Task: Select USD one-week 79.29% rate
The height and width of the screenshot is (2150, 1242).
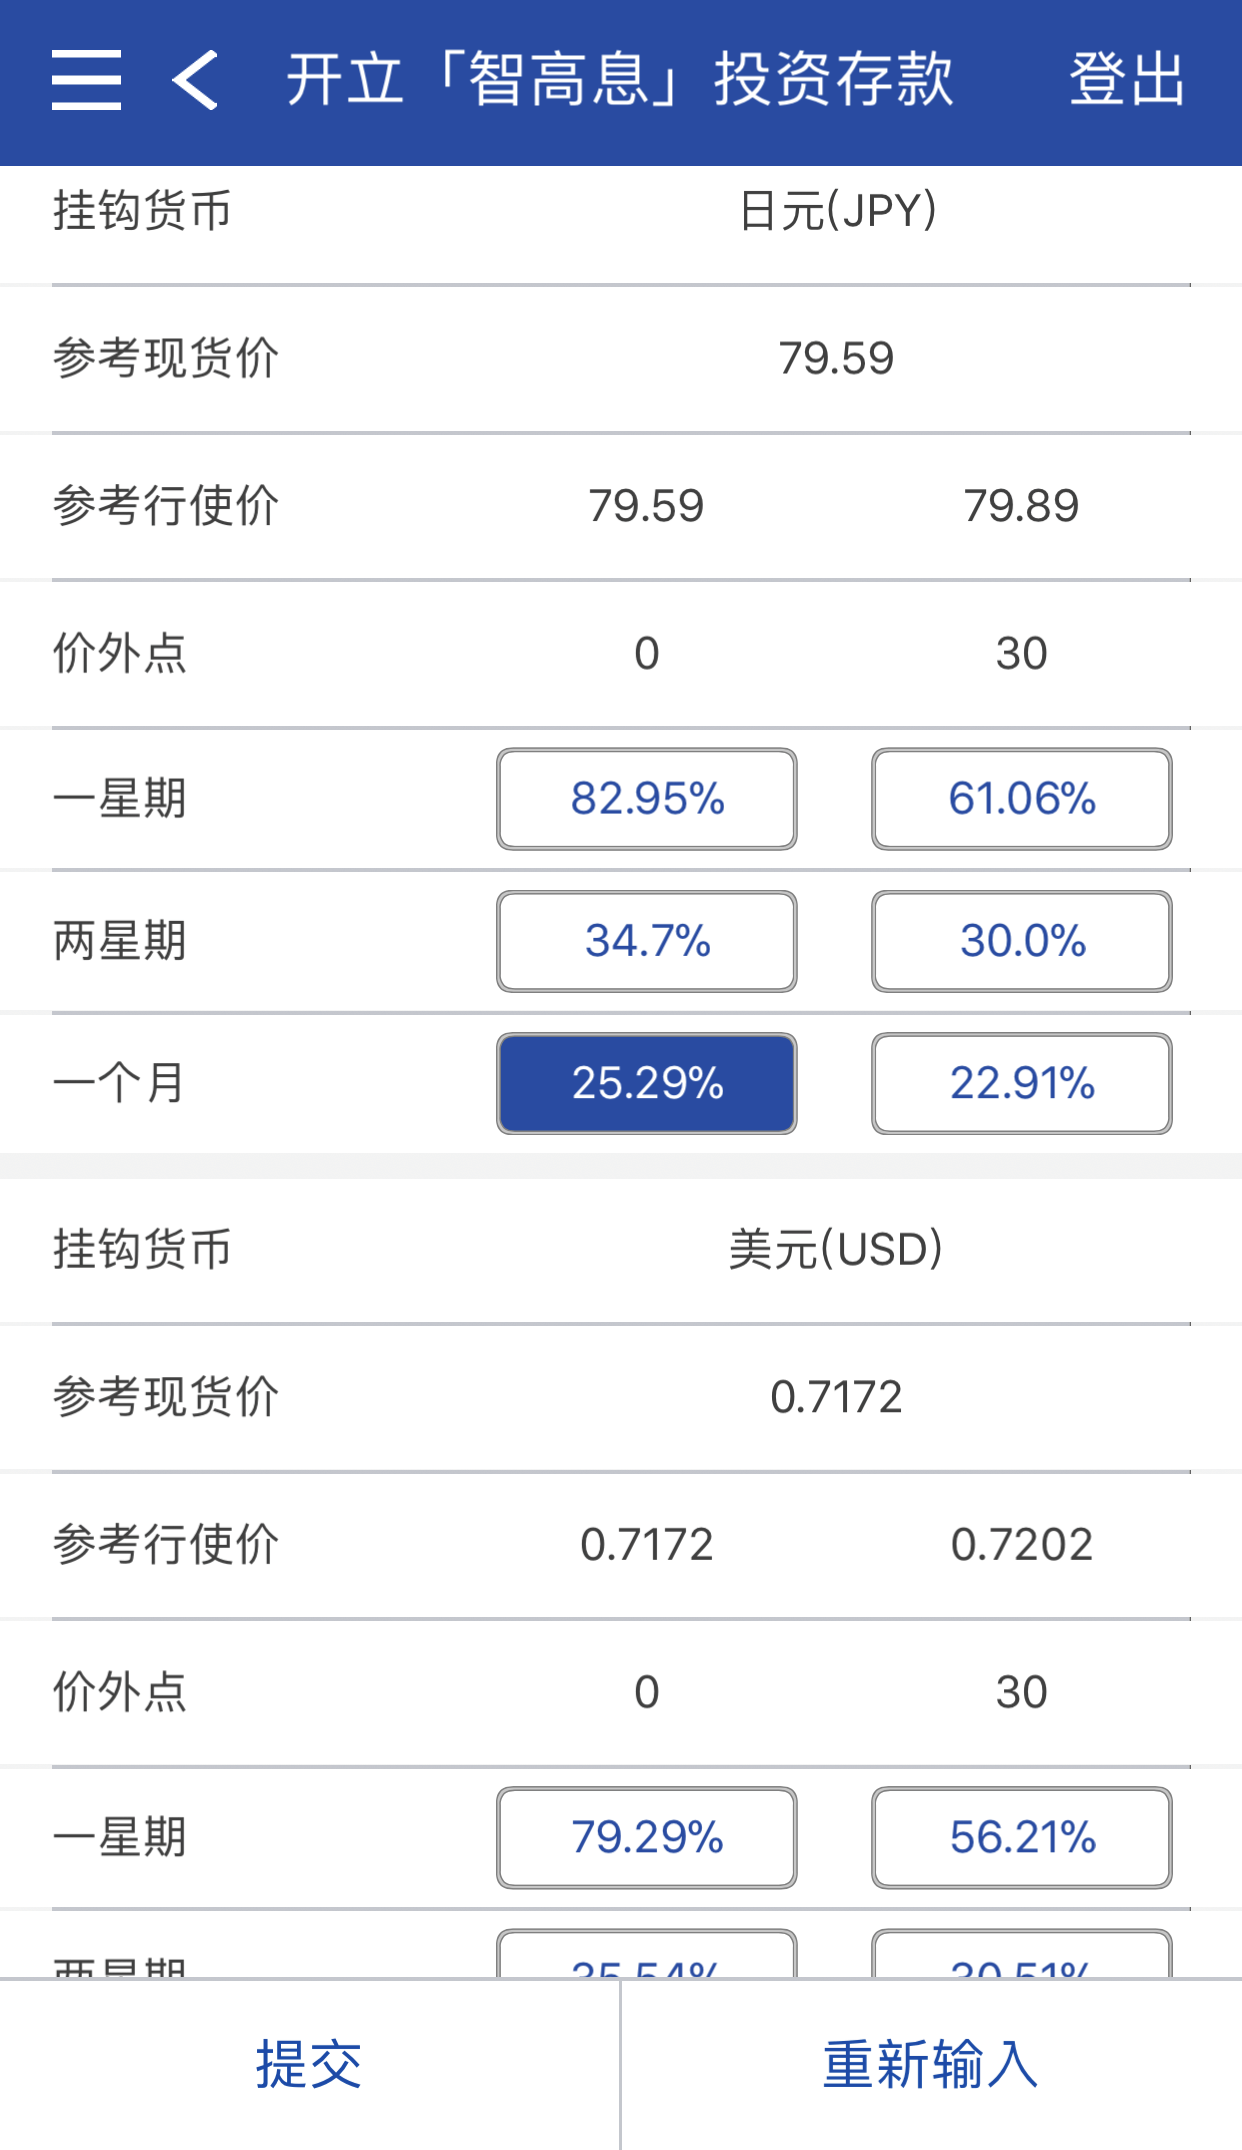Action: pyautogui.click(x=646, y=1837)
